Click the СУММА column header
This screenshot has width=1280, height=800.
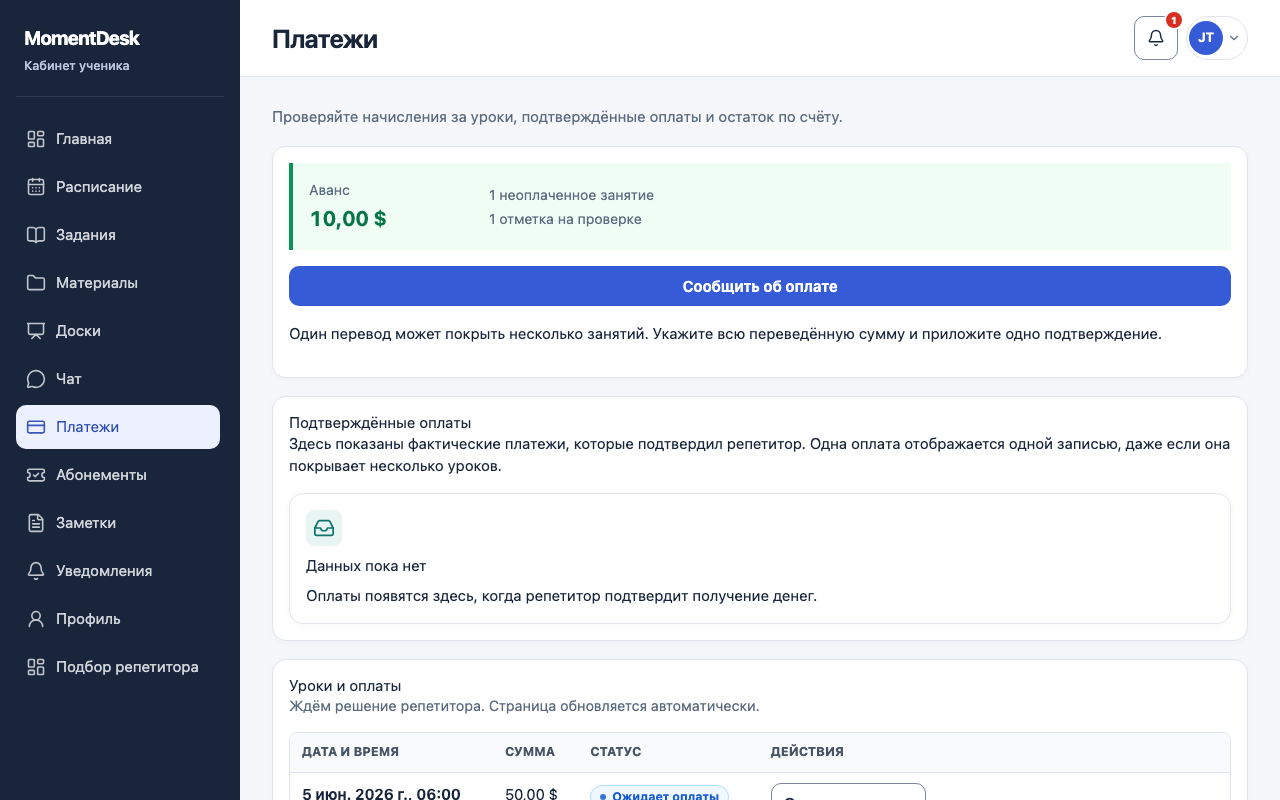pyautogui.click(x=530, y=752)
